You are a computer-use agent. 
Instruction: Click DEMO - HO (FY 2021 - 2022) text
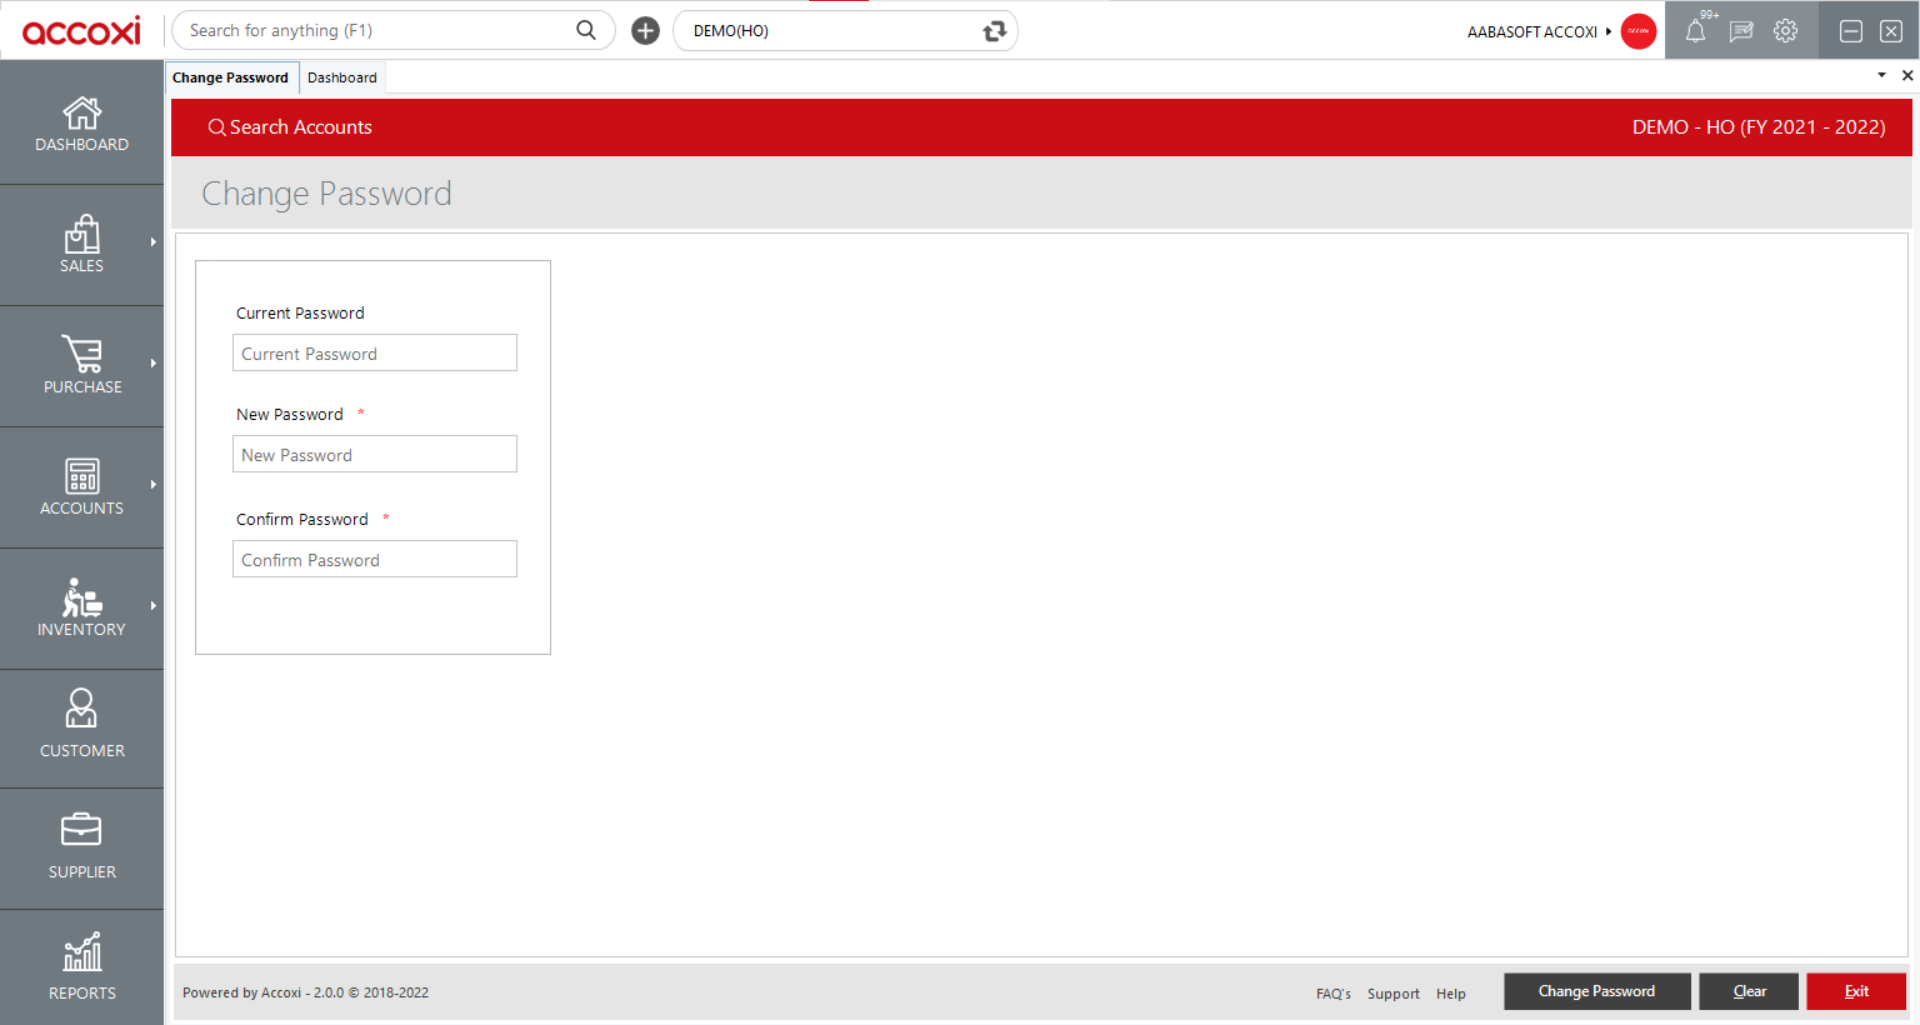pos(1759,127)
